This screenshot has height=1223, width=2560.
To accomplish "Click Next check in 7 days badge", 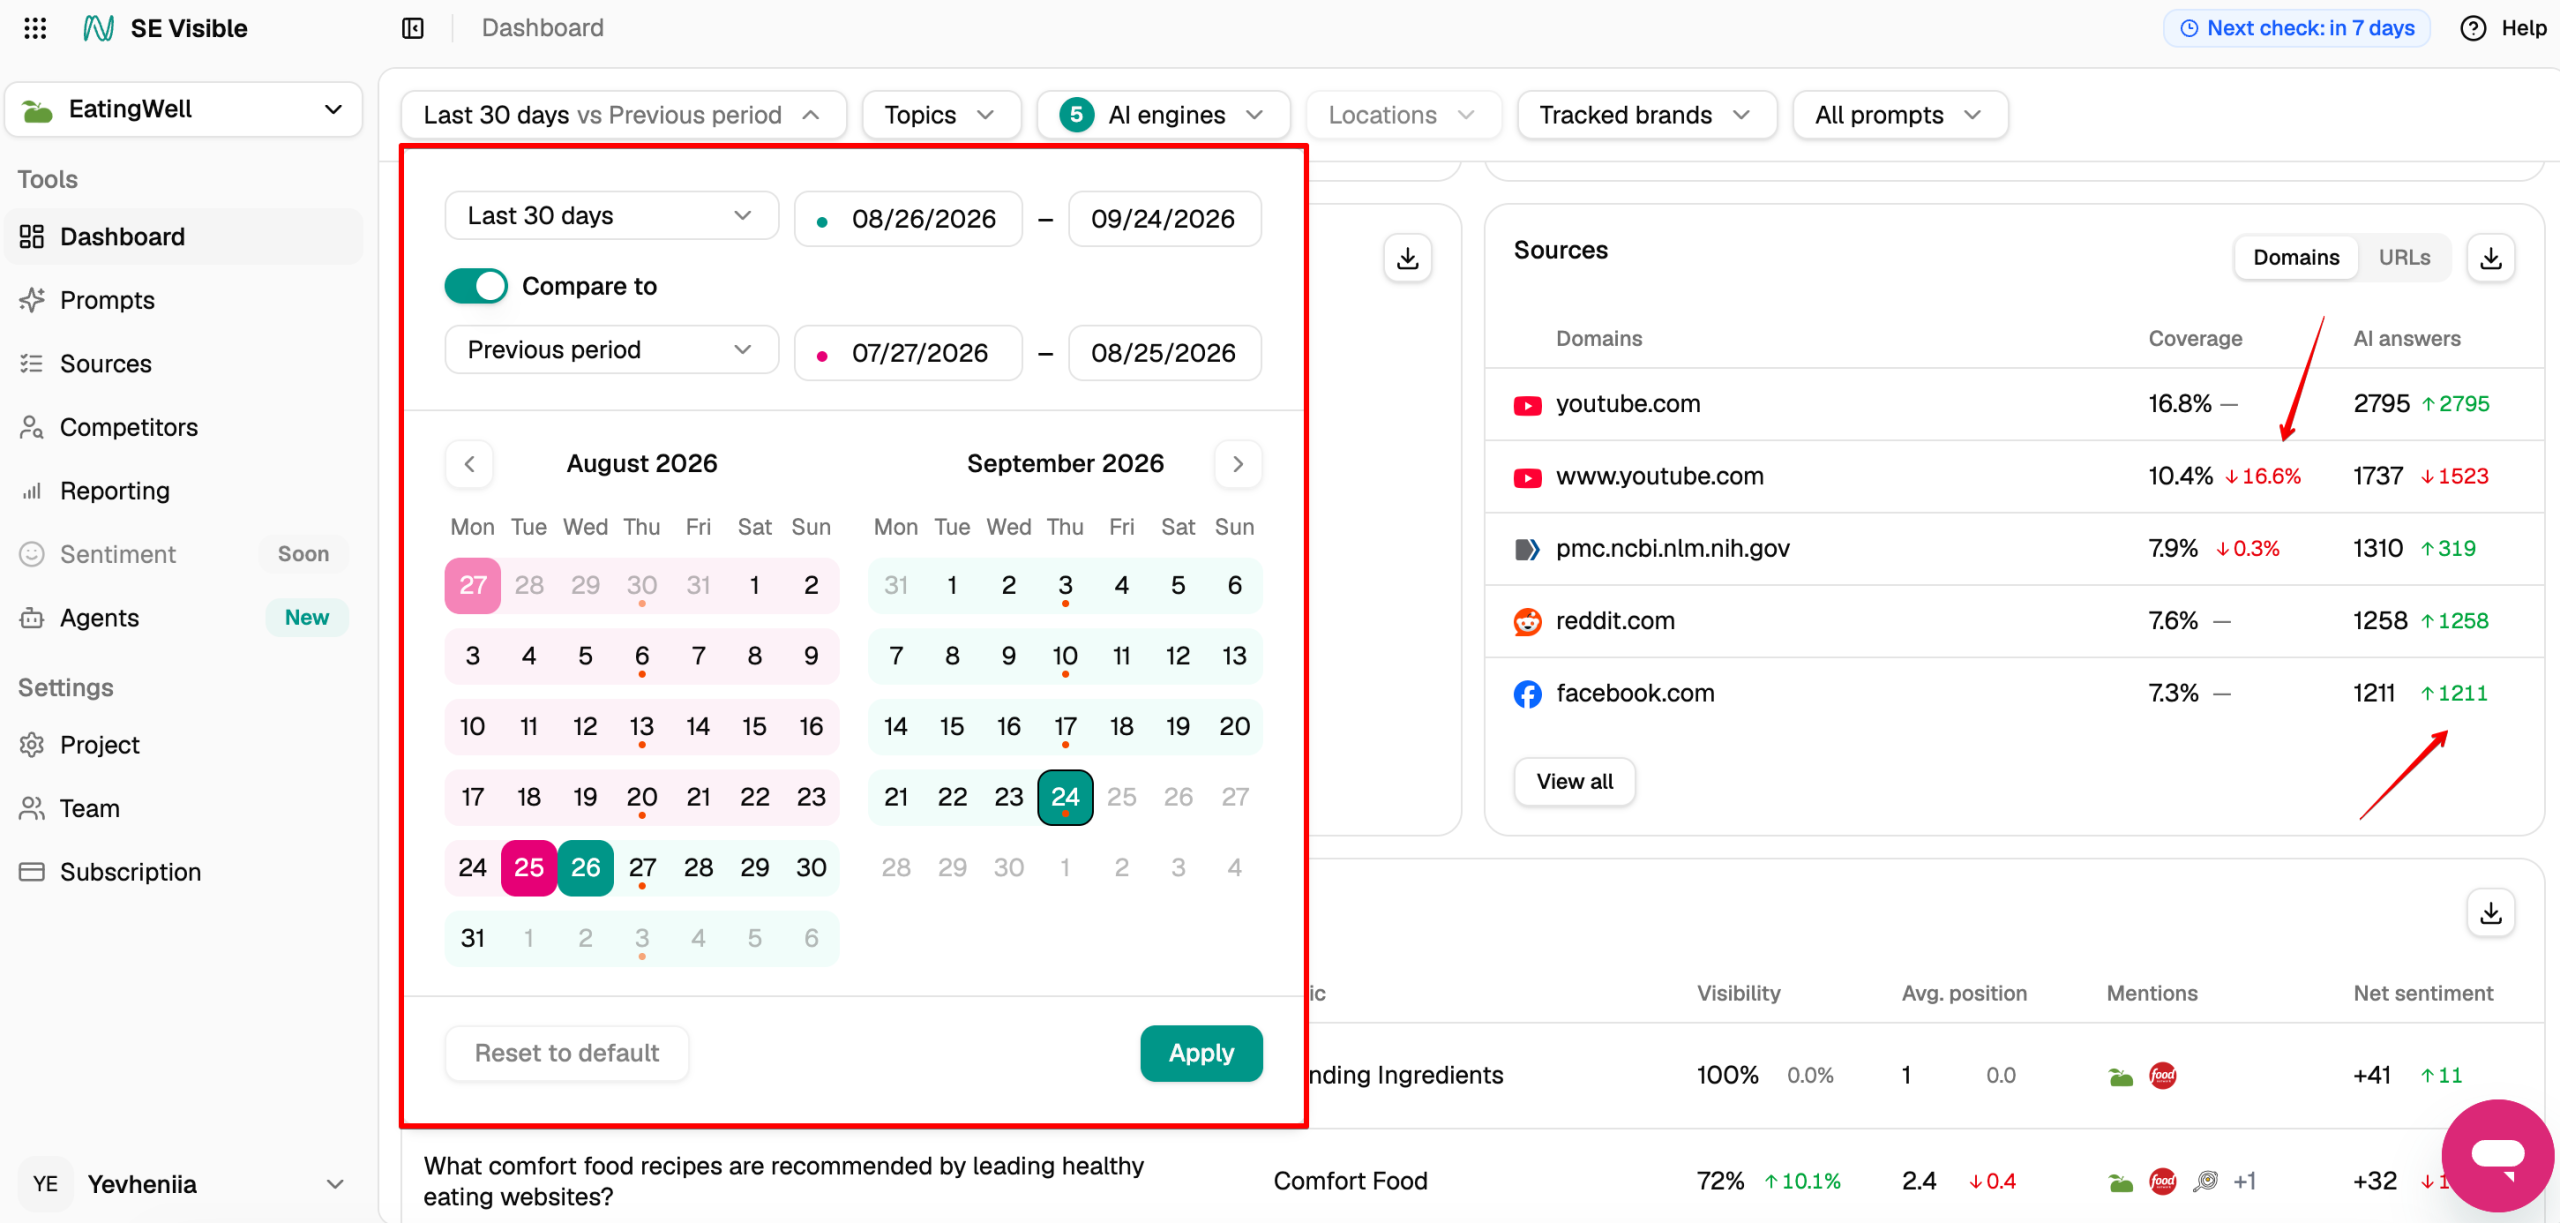I will [x=2297, y=28].
